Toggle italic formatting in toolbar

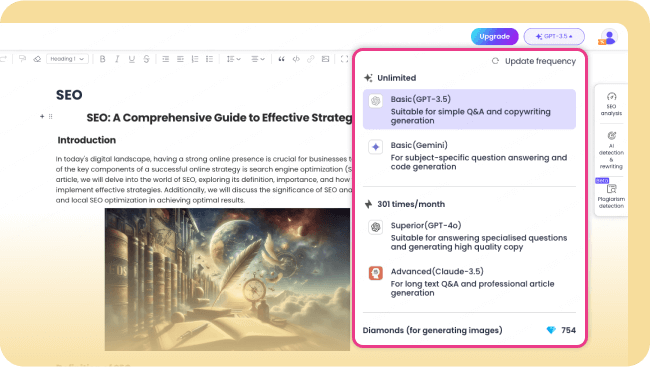coord(117,59)
